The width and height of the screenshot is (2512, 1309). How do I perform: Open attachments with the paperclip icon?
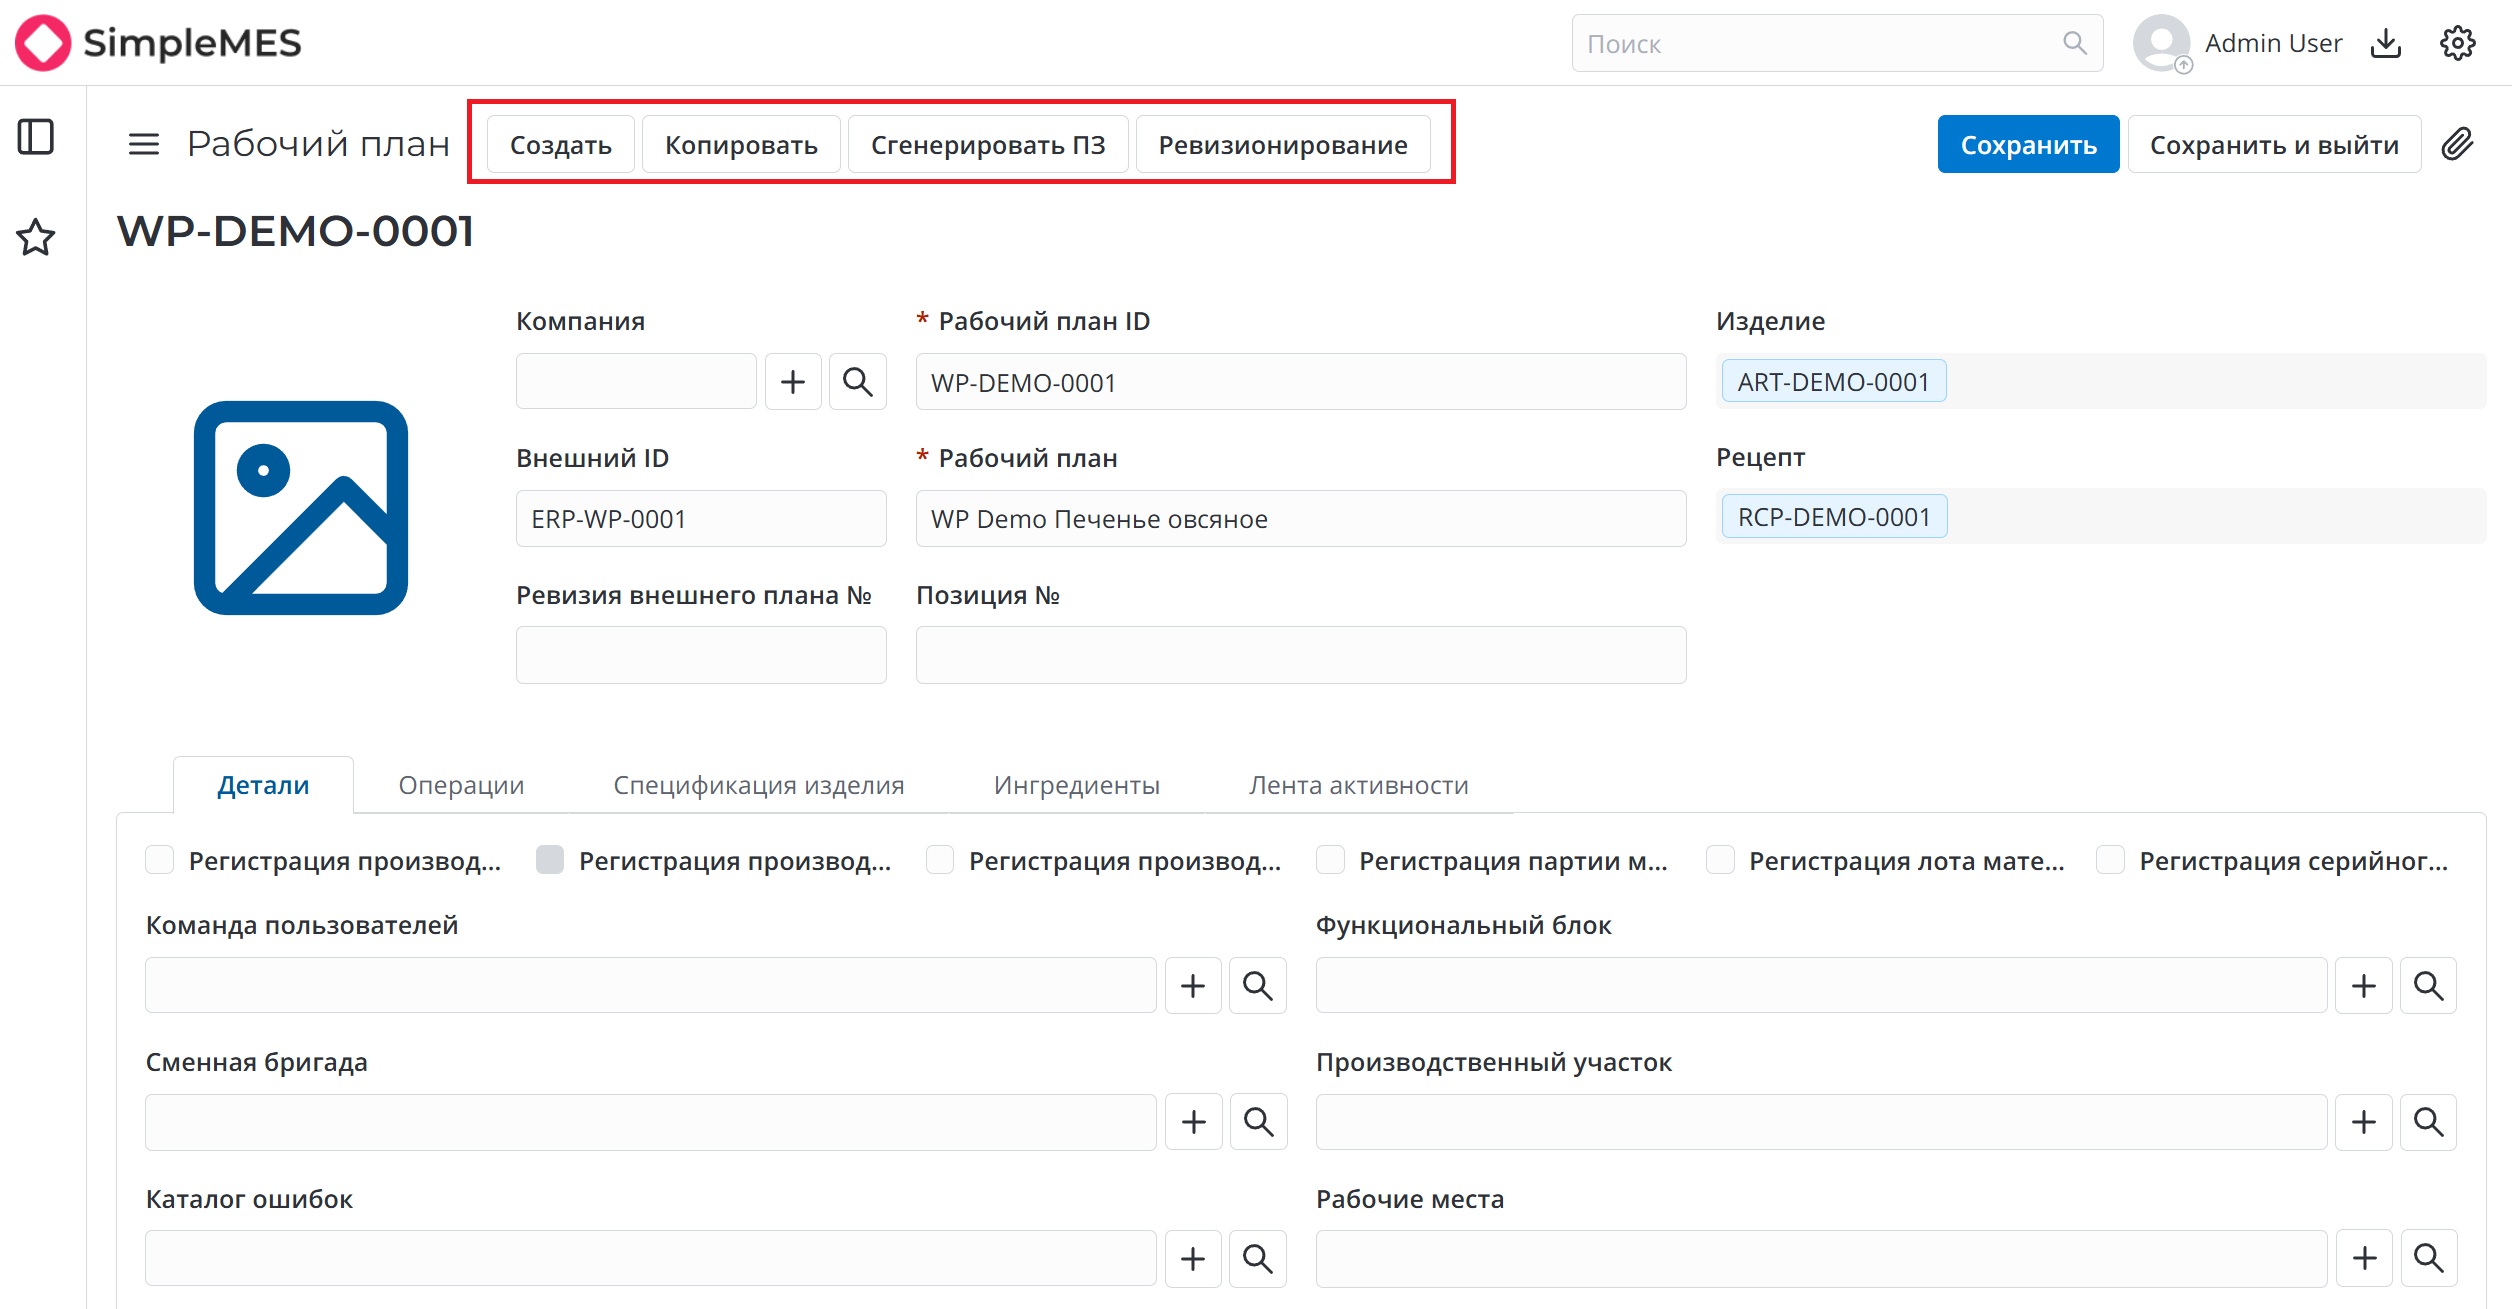point(2458,145)
